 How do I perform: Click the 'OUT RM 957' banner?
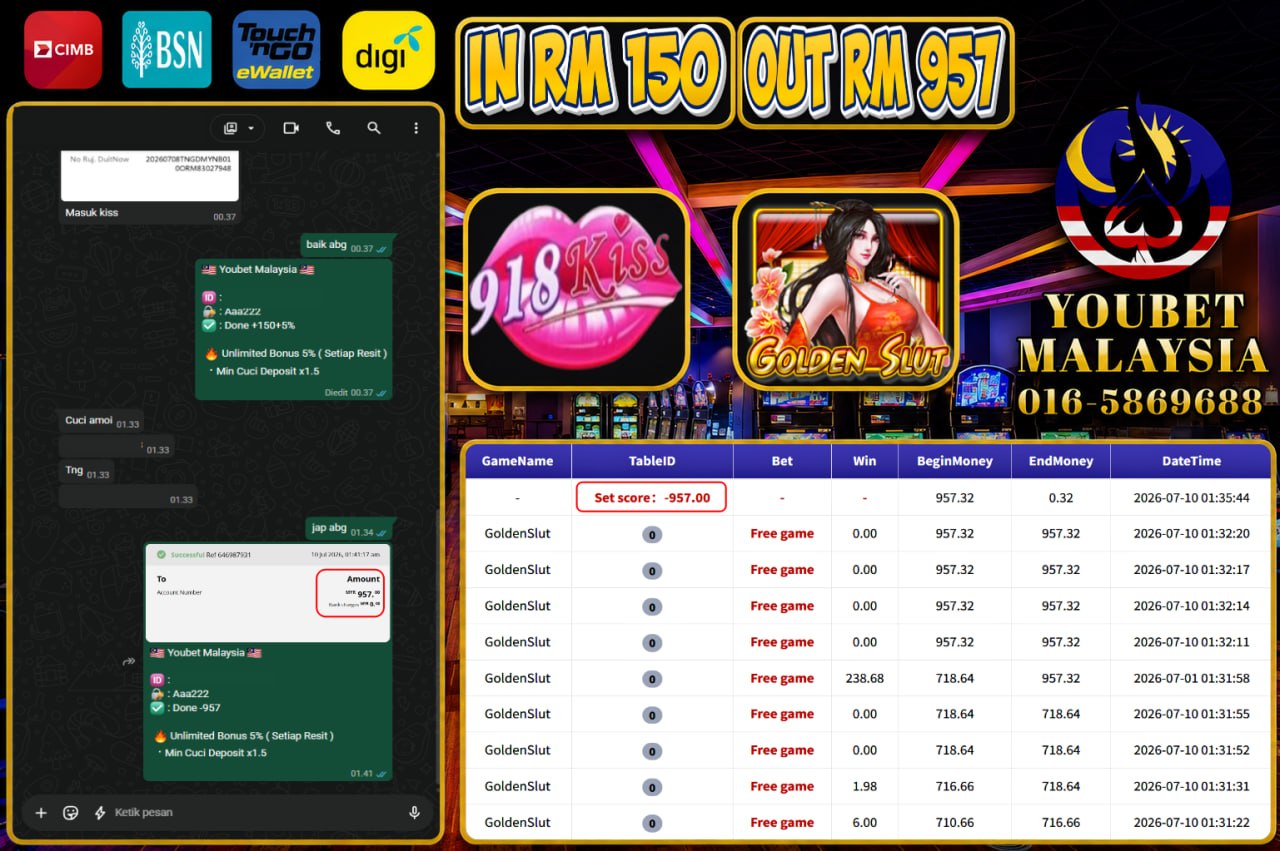pyautogui.click(x=875, y=73)
